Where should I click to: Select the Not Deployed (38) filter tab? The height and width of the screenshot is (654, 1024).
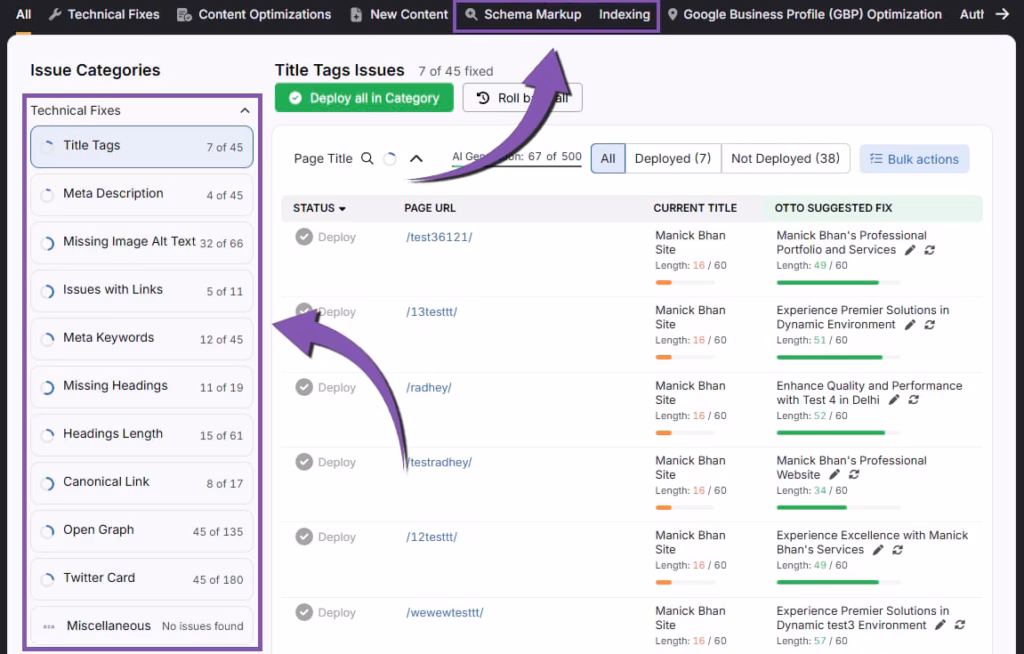point(785,158)
